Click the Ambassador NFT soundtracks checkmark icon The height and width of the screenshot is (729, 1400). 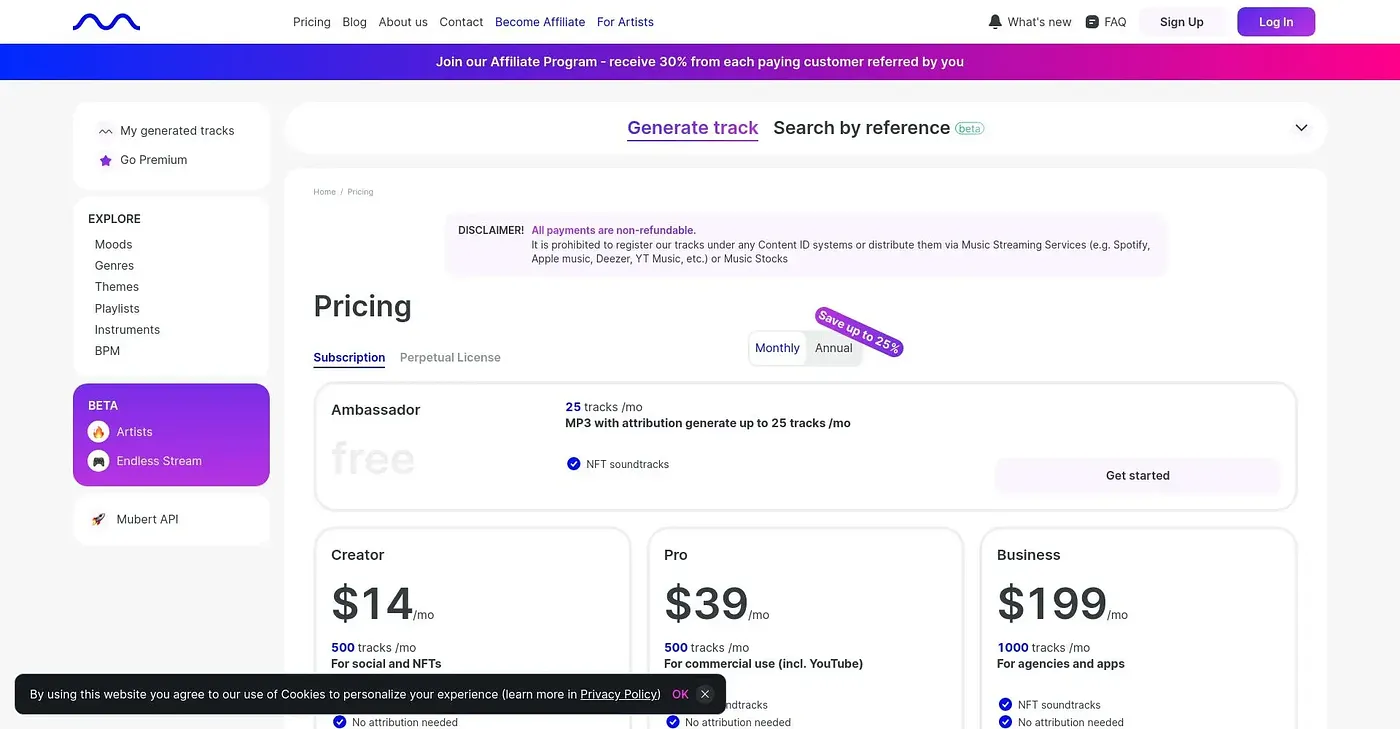tap(573, 464)
